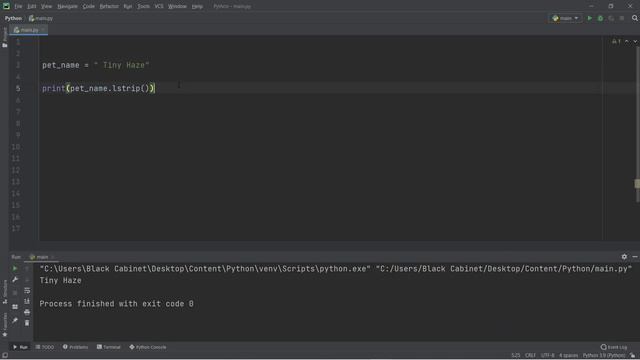Toggle soft-wrap in Run console
The width and height of the screenshot is (640, 360).
[x=27, y=291]
